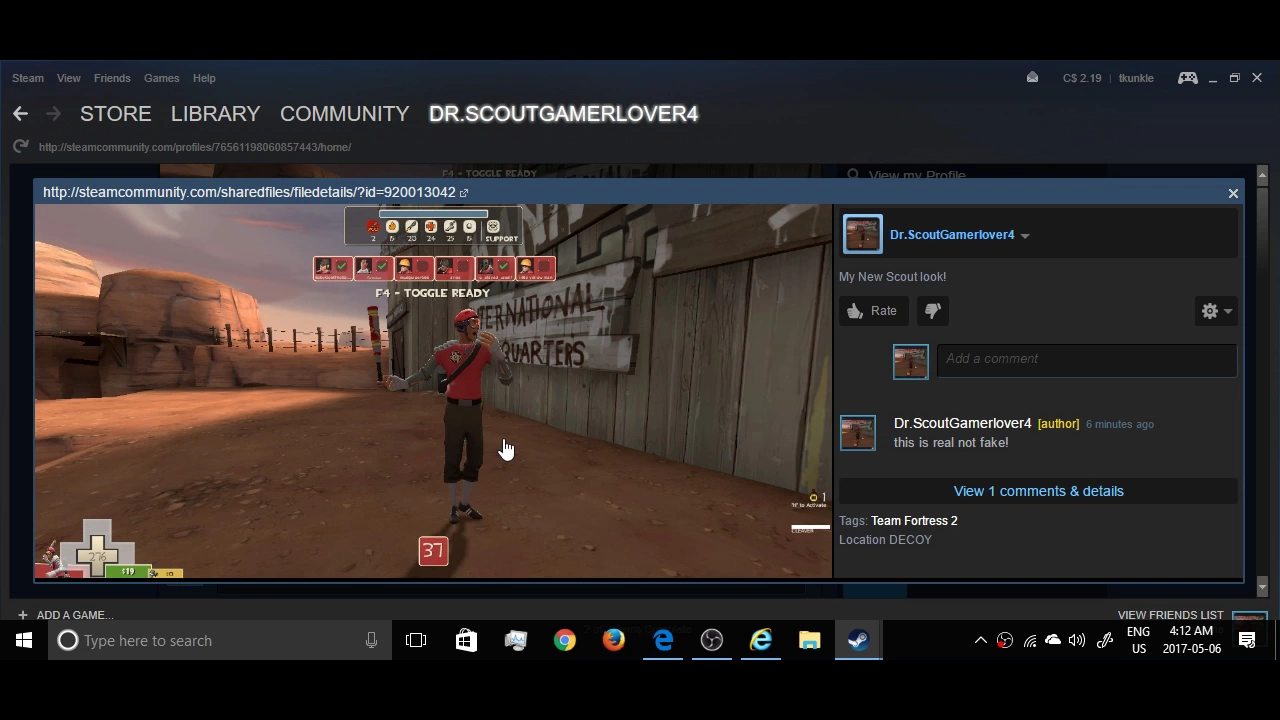The image size is (1280, 720).
Task: Switch to the LIBRARY tab
Action: (x=215, y=114)
